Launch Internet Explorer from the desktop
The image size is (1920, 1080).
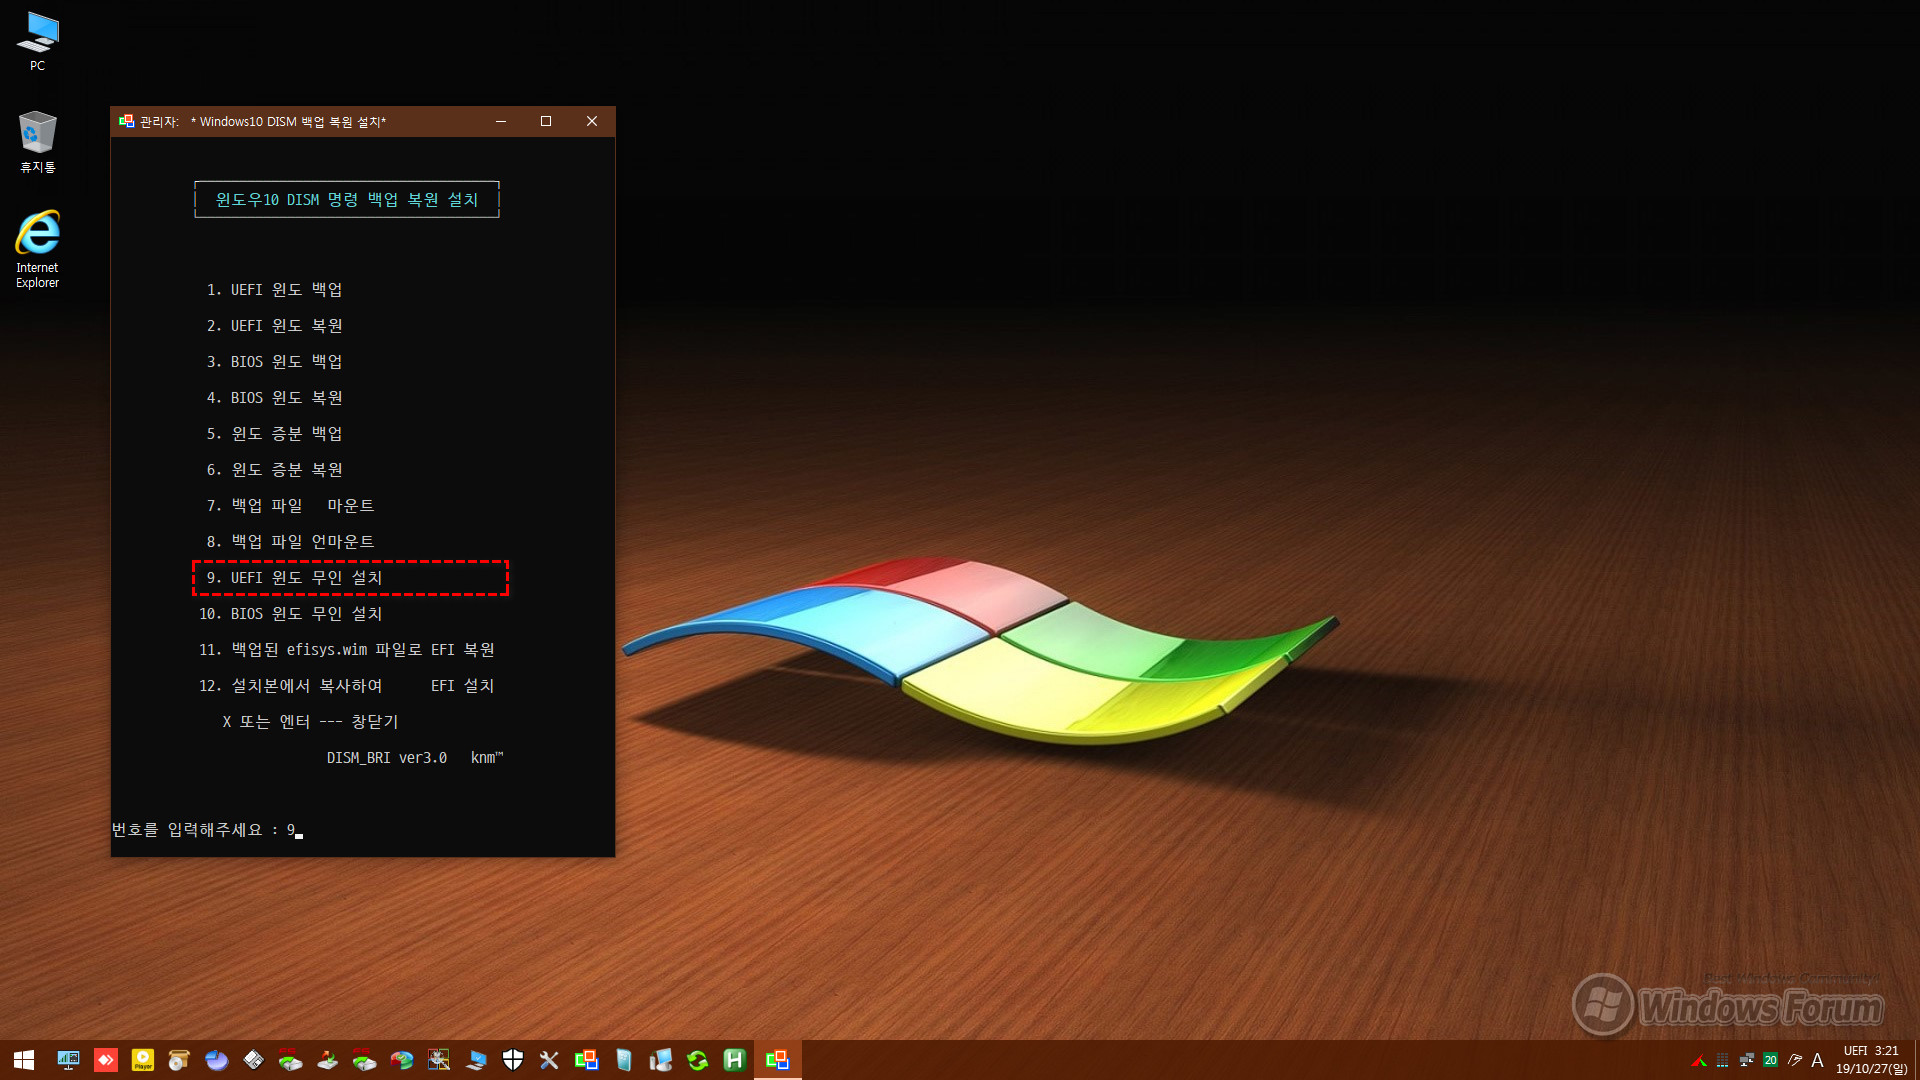click(37, 249)
